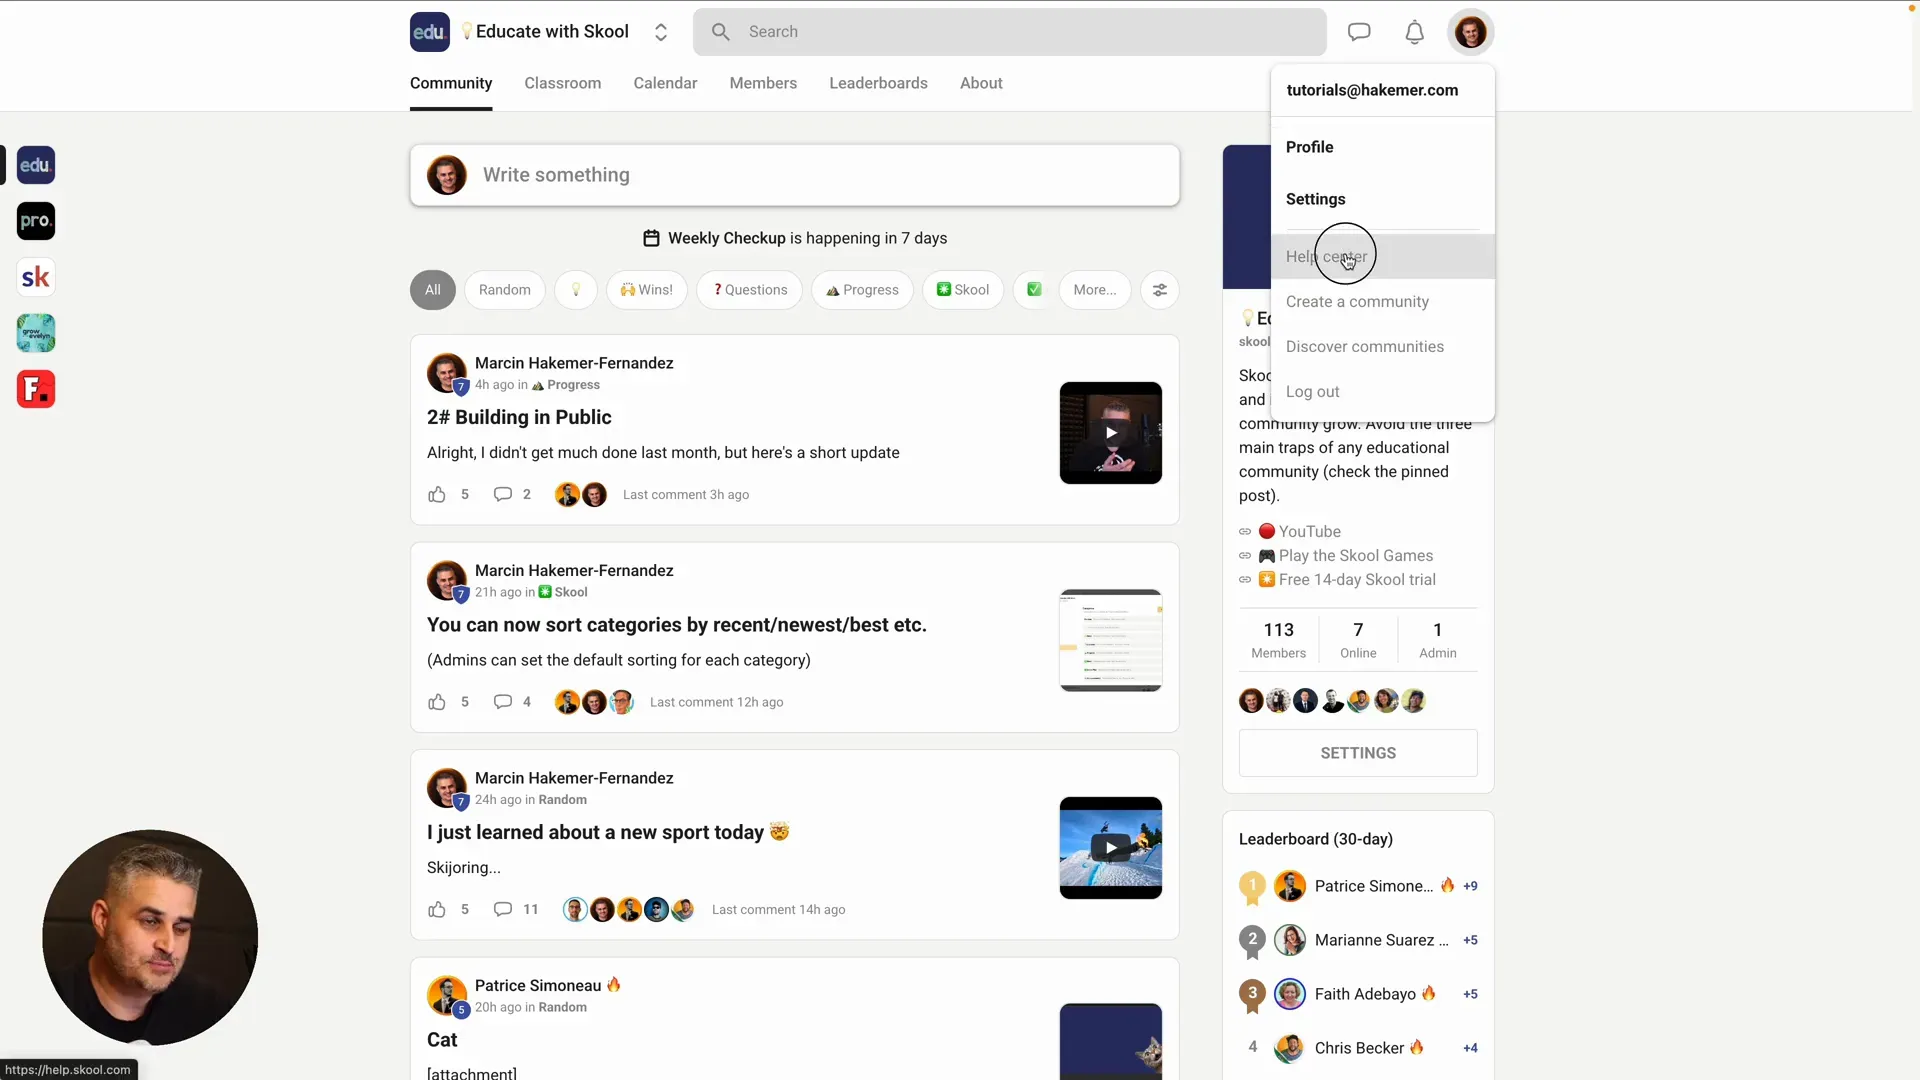Open comments on new sport post
Viewport: 1920px width, 1080px height.
(503, 909)
